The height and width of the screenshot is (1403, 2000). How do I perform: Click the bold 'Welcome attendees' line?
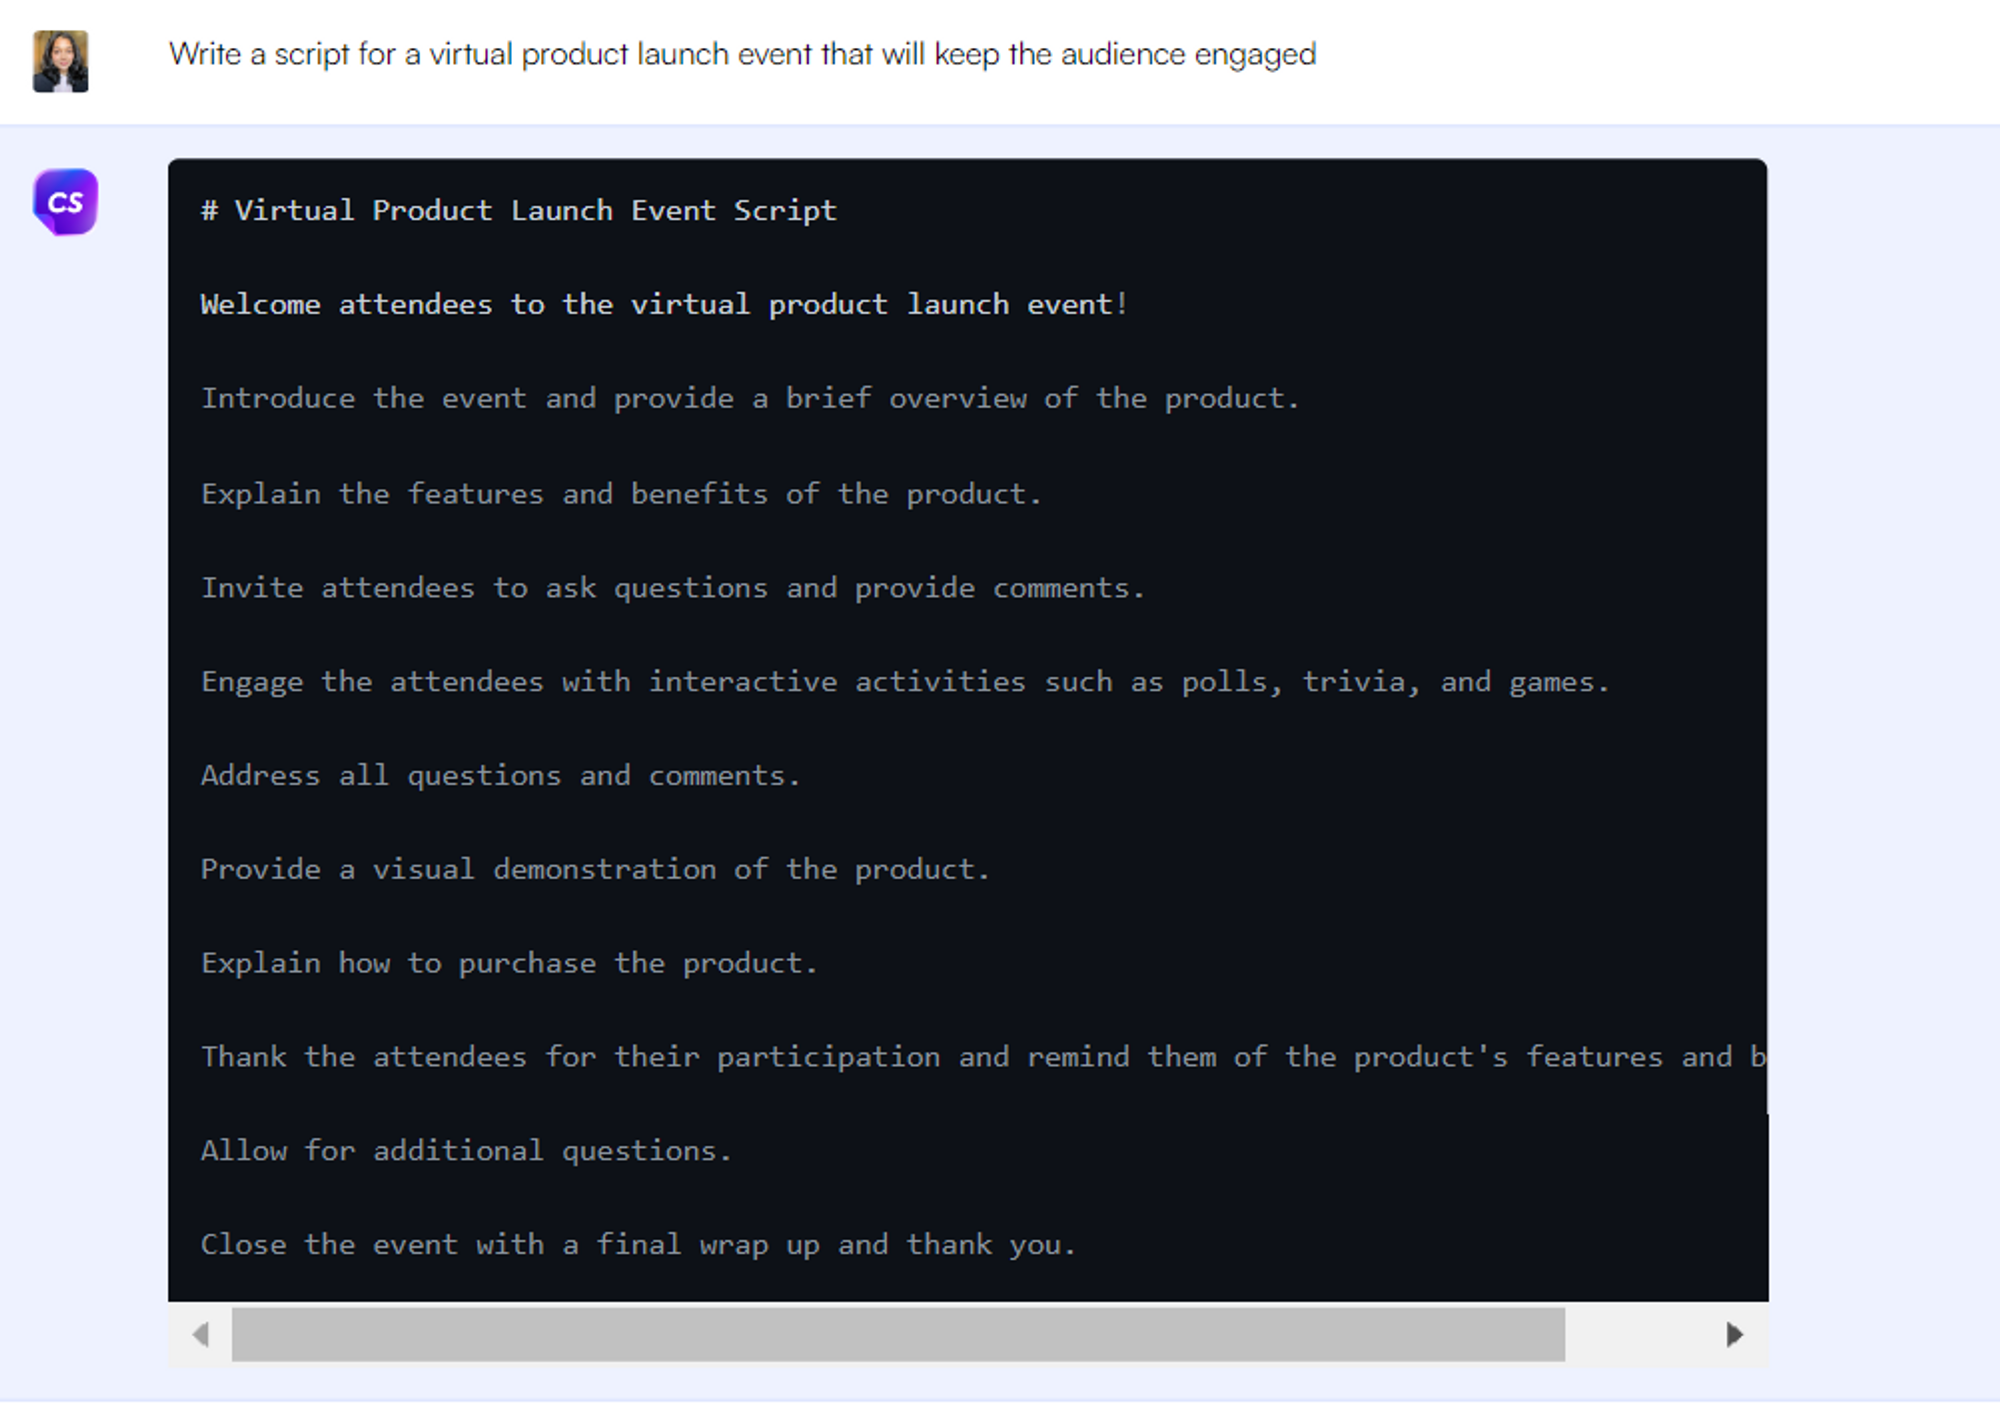(x=664, y=304)
